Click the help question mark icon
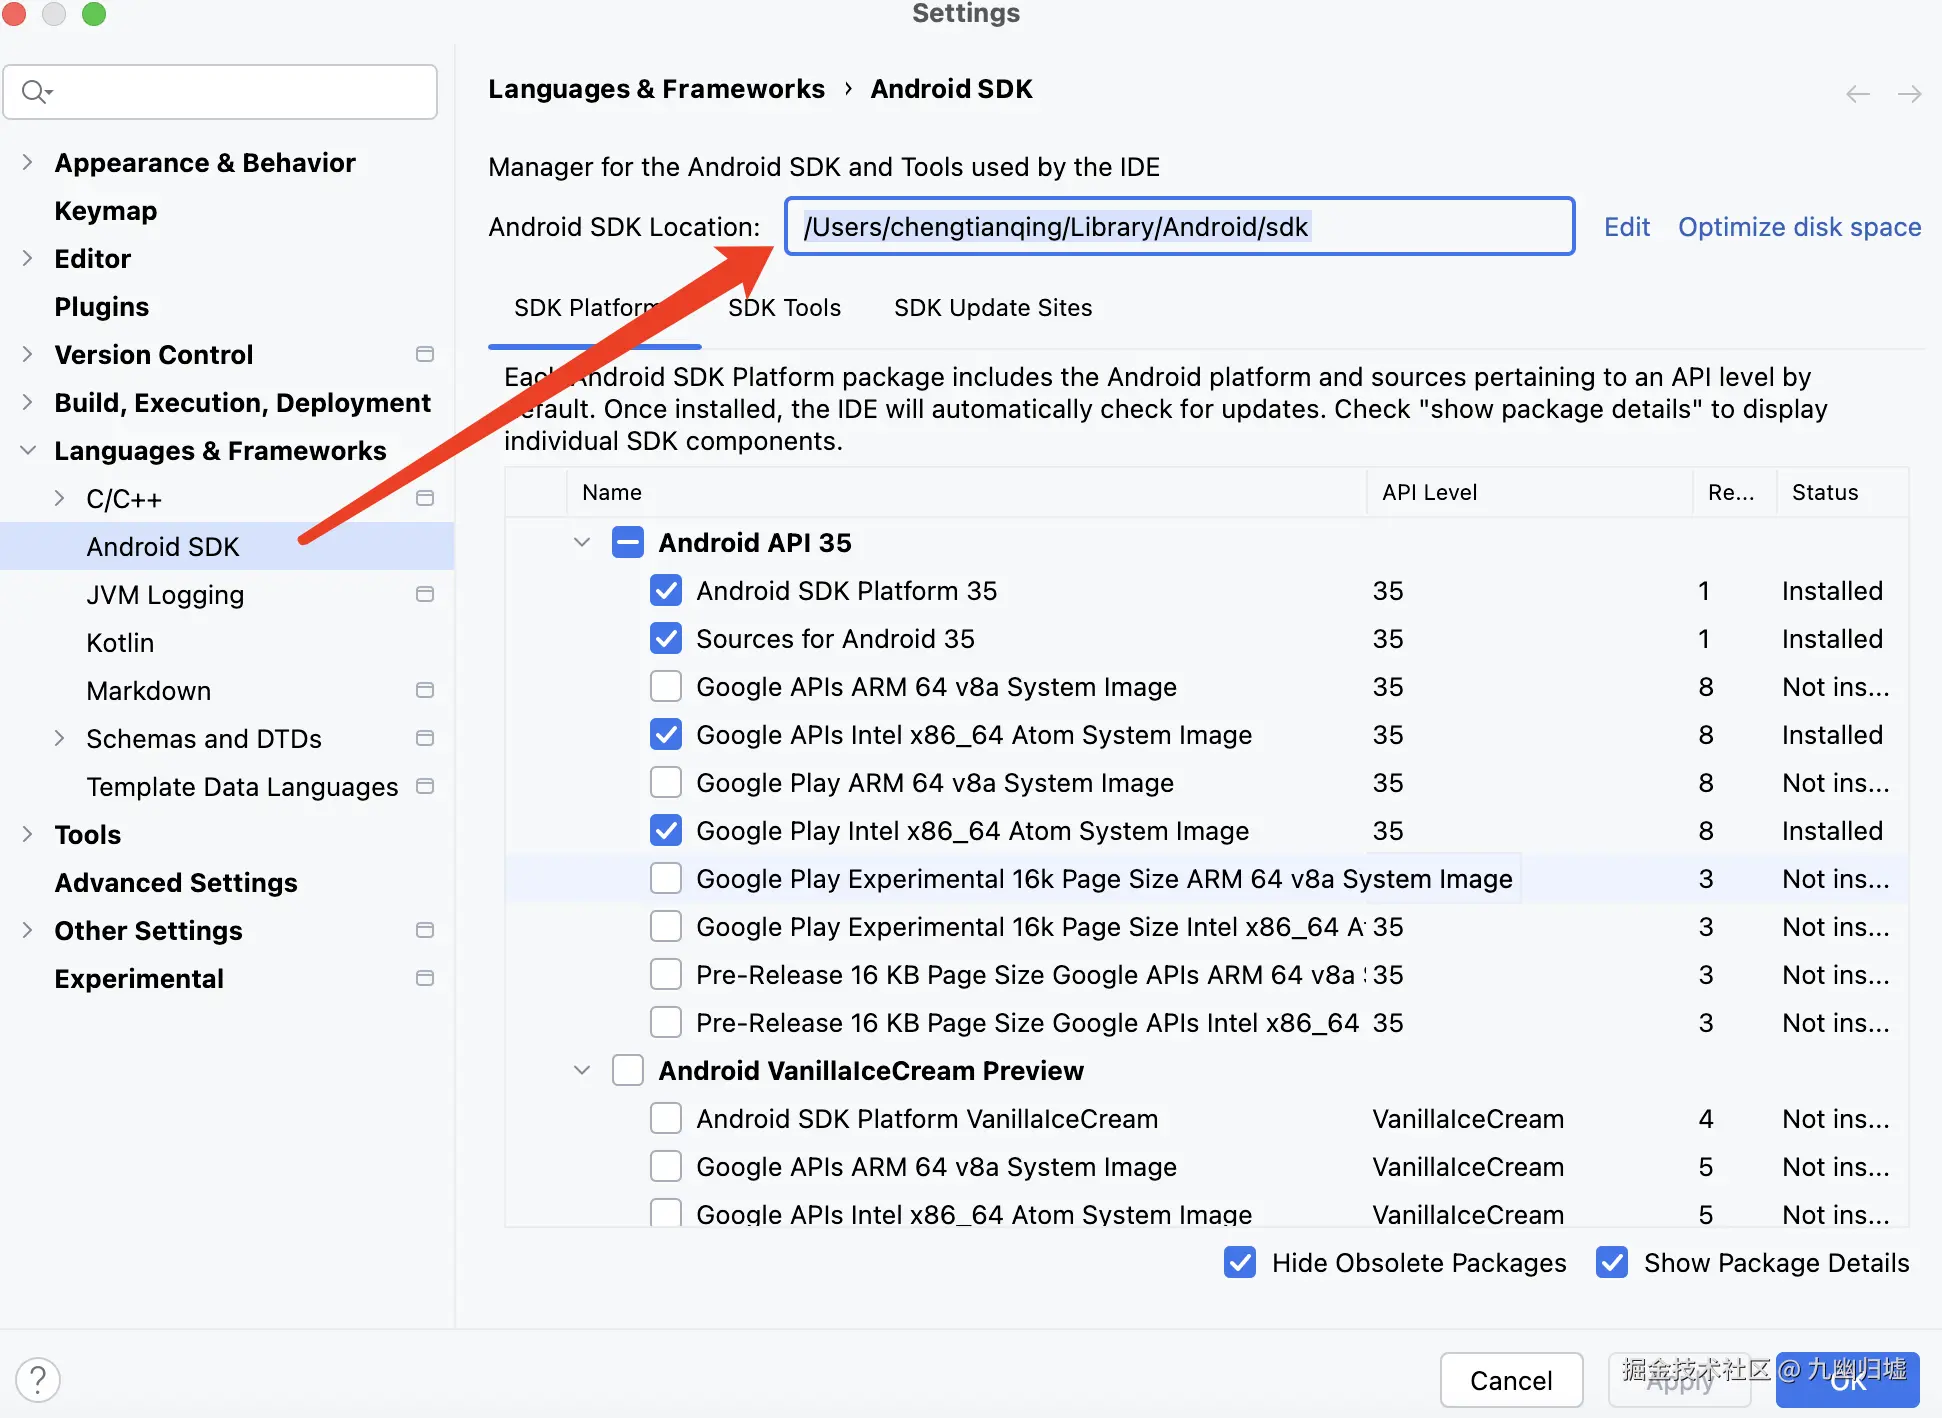The height and width of the screenshot is (1418, 1942). click(38, 1380)
